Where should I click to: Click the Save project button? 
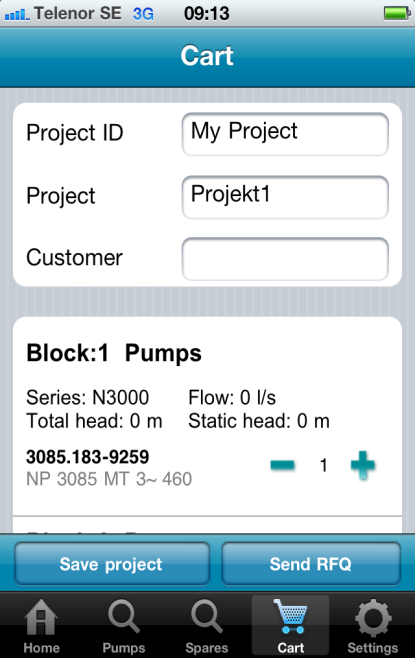(112, 564)
